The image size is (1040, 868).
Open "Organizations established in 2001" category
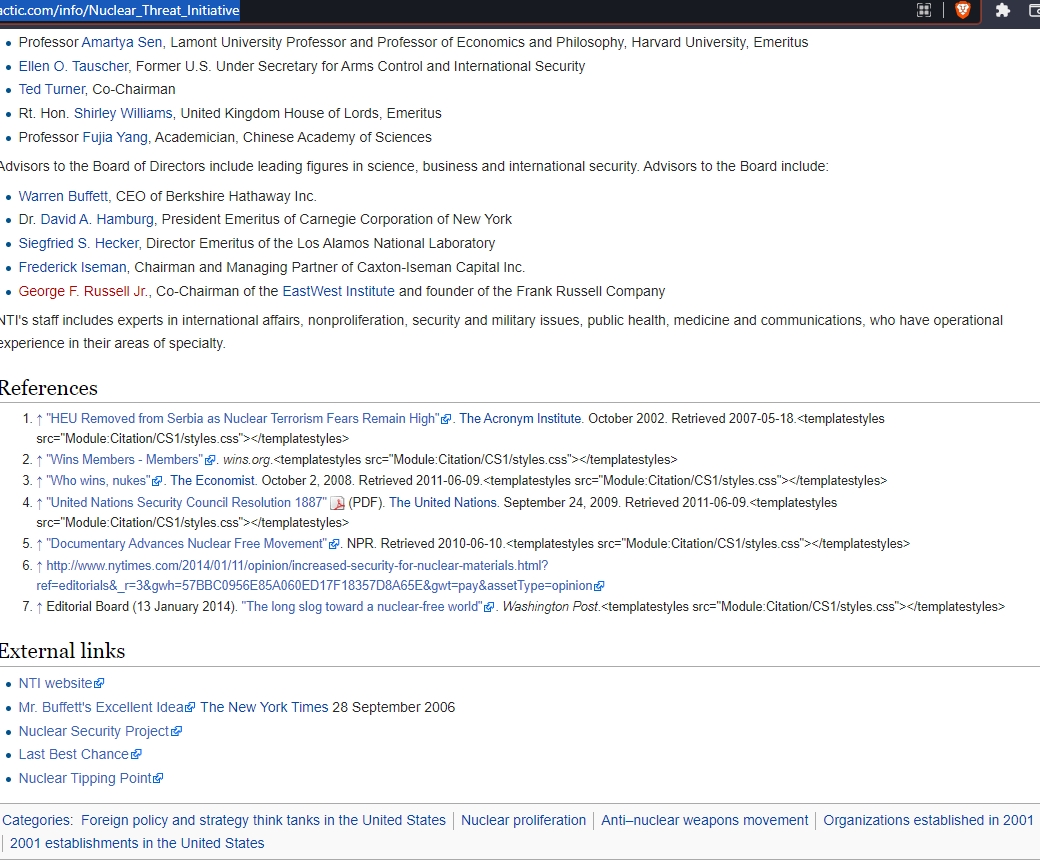point(928,820)
